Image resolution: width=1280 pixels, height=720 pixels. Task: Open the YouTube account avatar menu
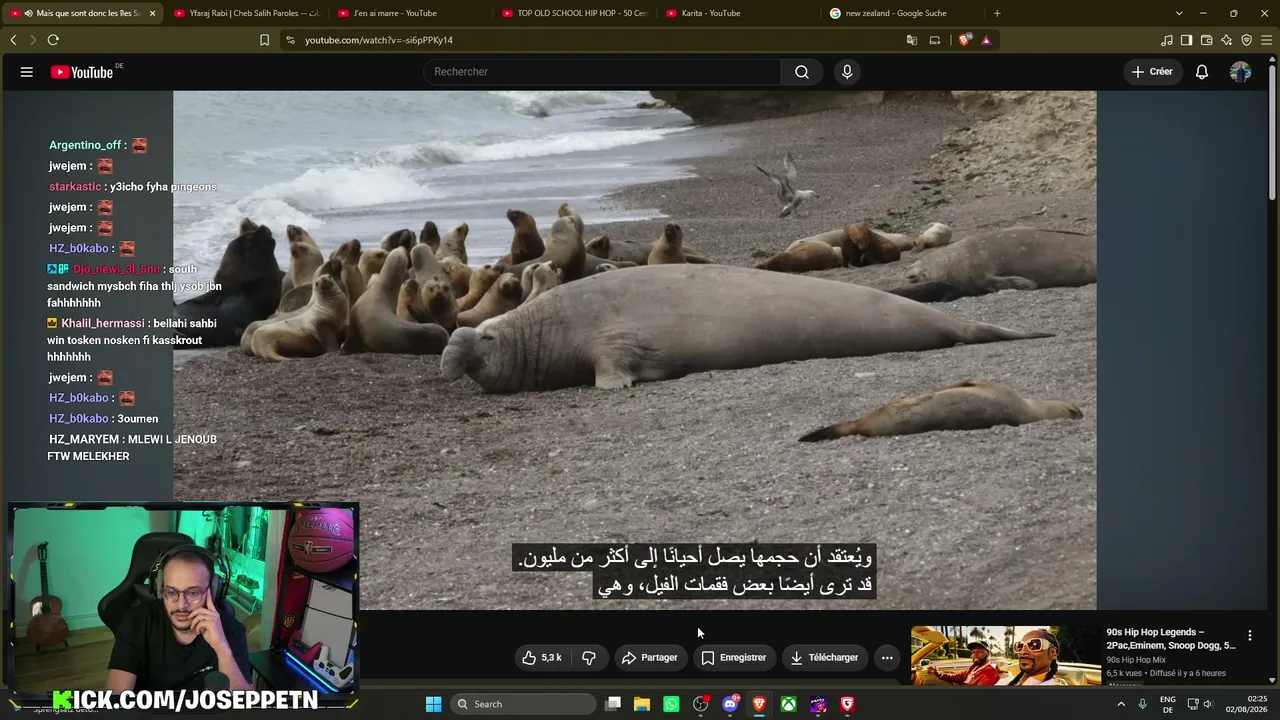[x=1240, y=72]
